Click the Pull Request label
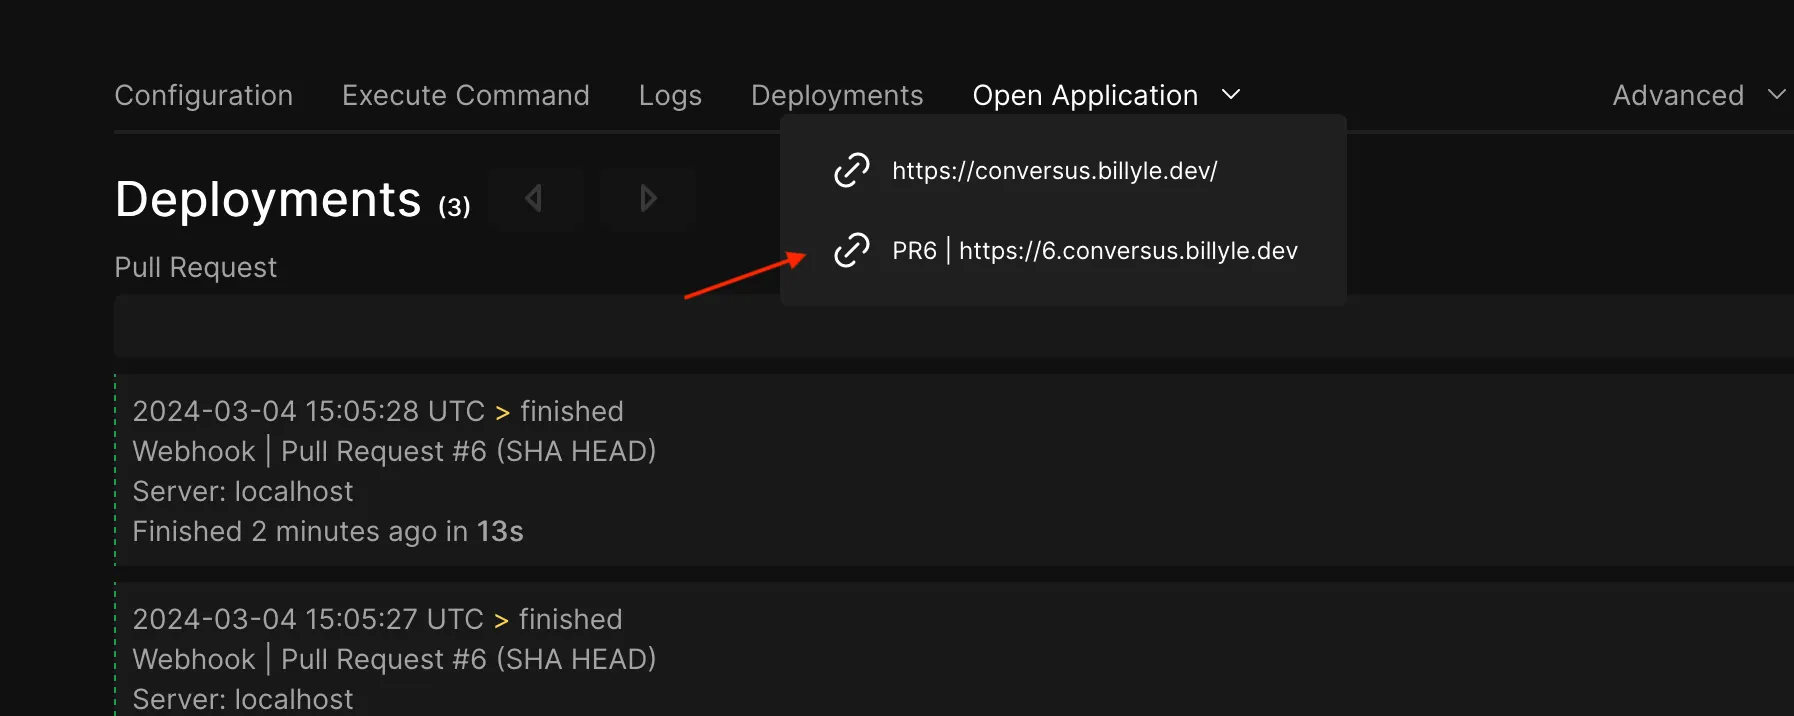Image resolution: width=1794 pixels, height=716 pixels. point(195,267)
